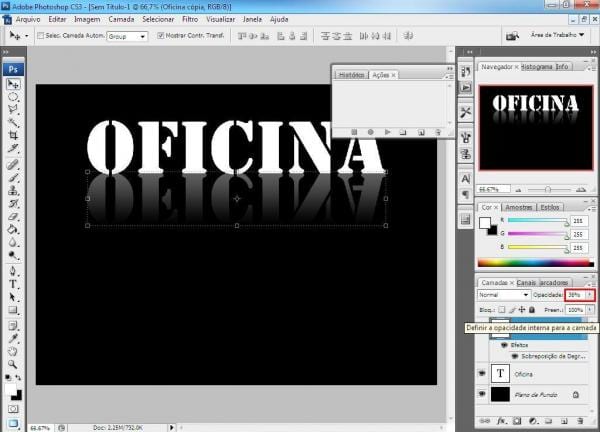Click the Actions panel play button
This screenshot has height=432, width=600.
point(387,132)
